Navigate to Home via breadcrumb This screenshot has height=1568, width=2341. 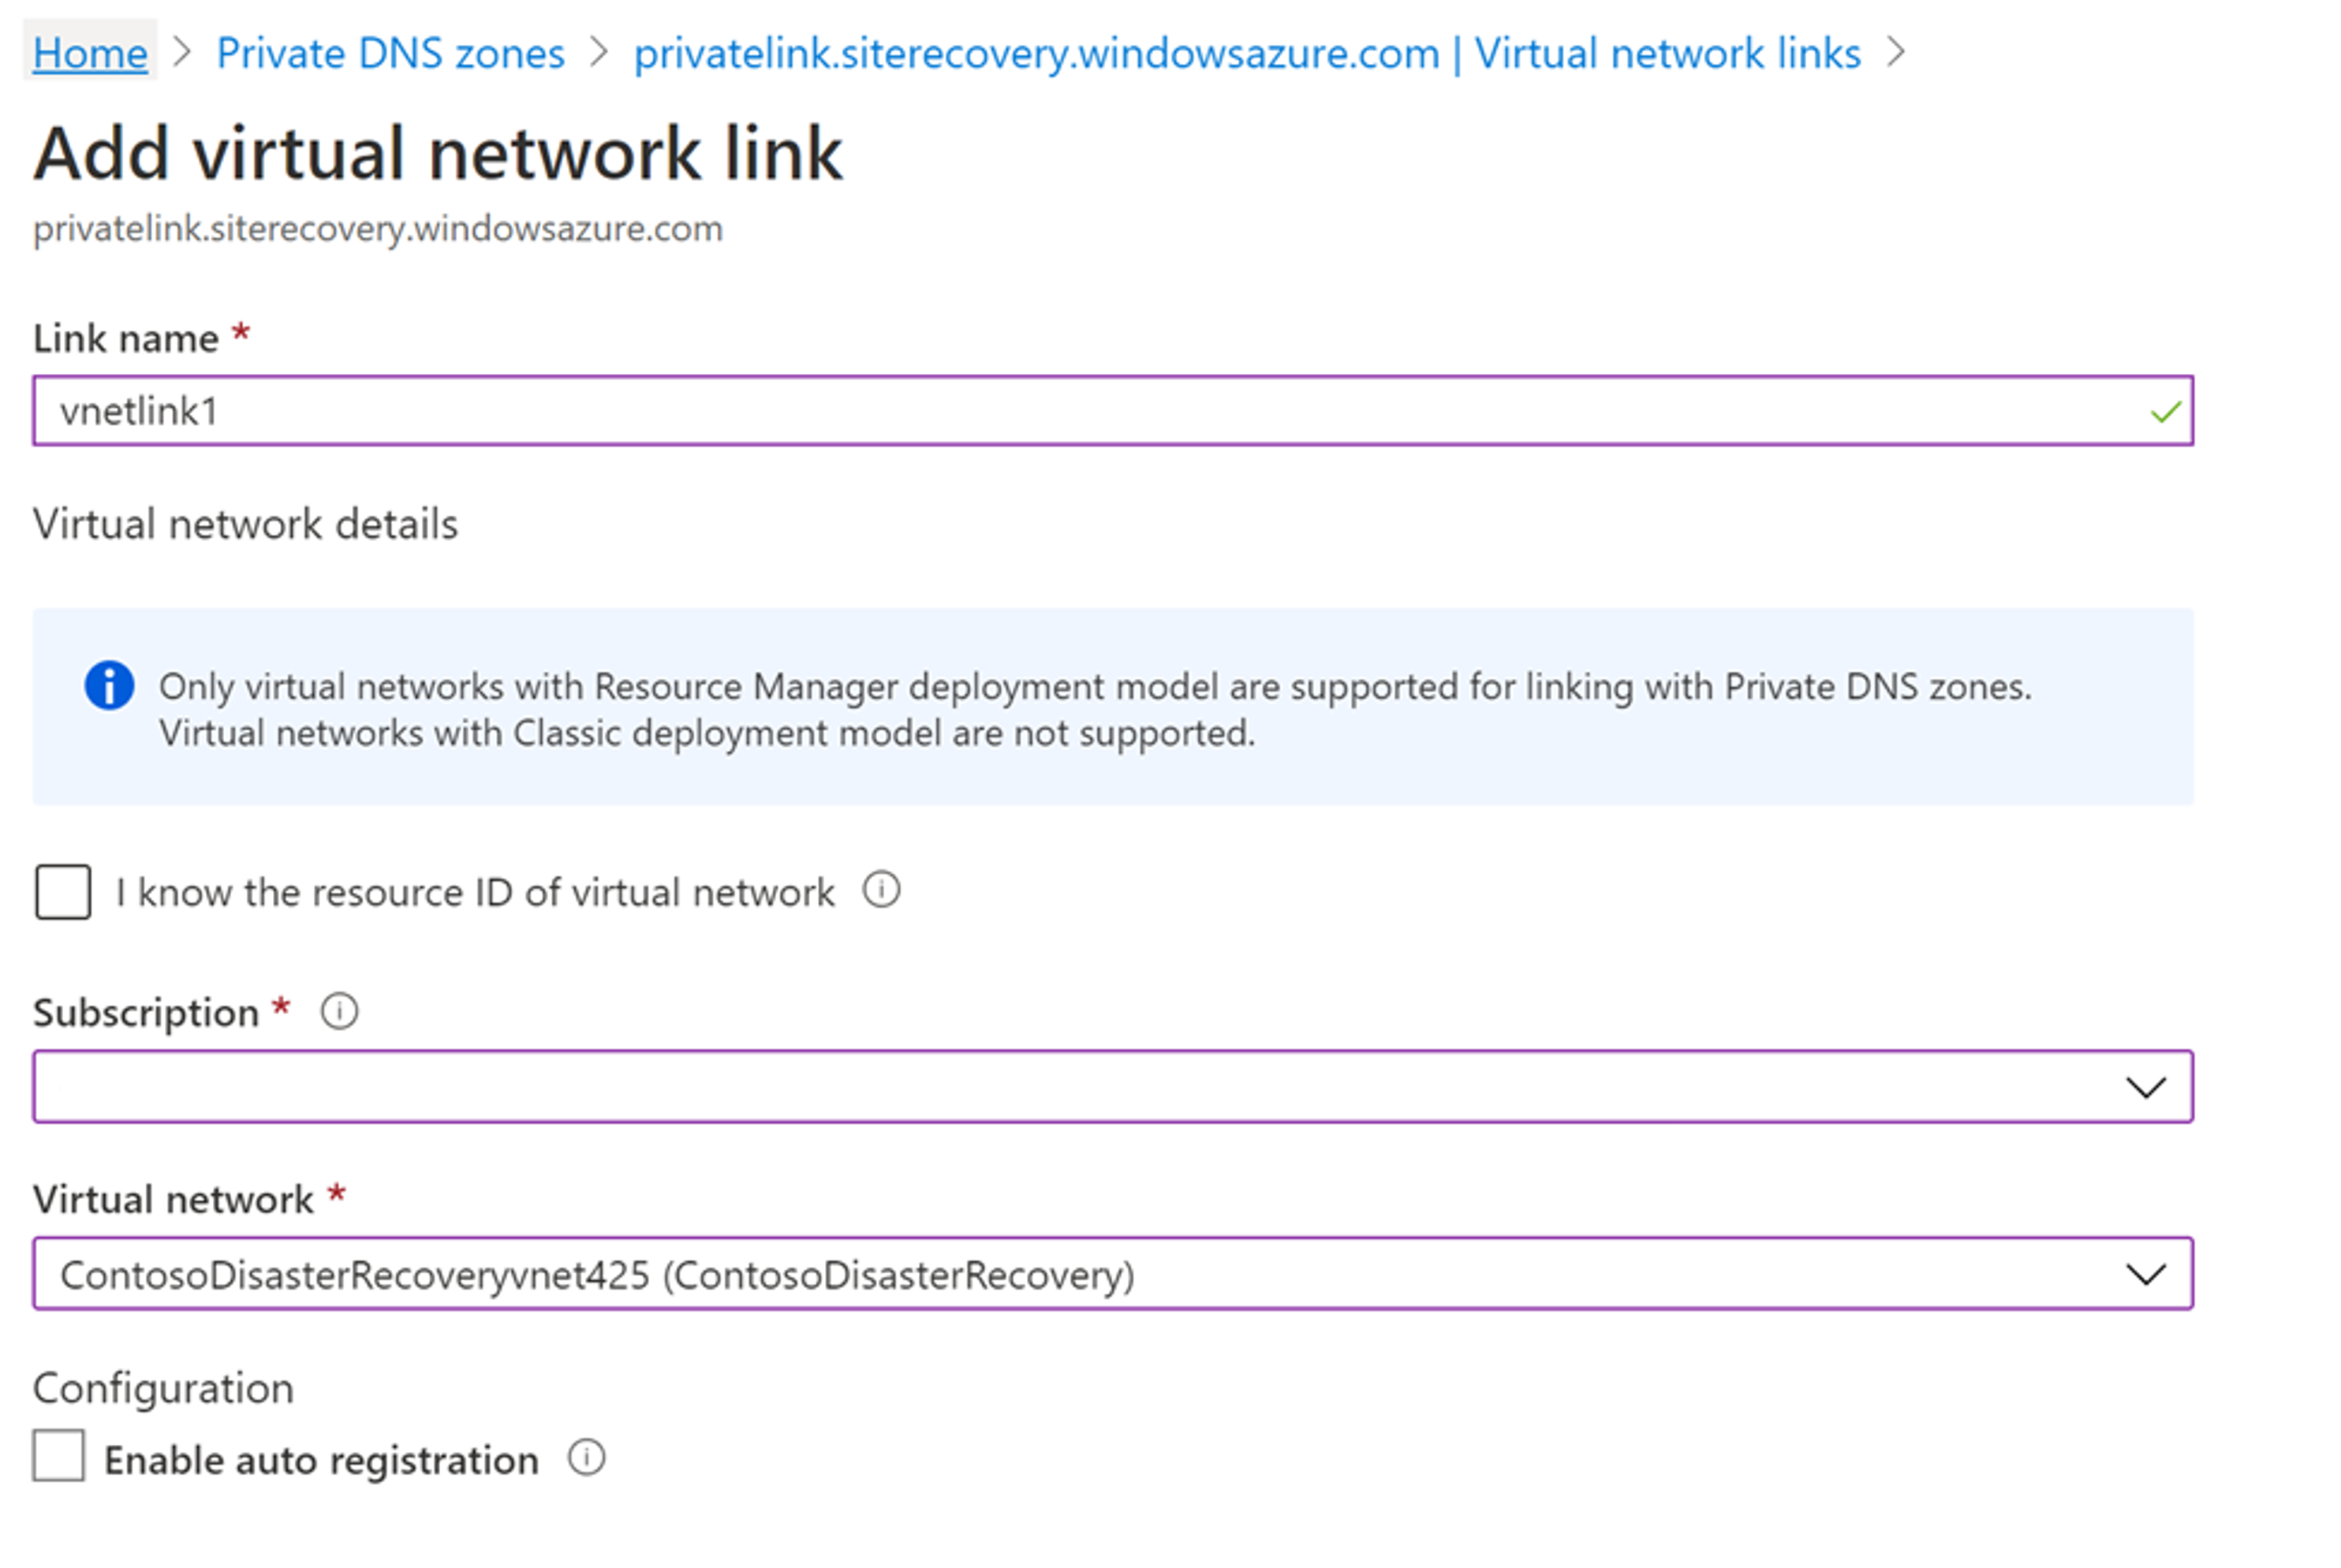[x=89, y=54]
